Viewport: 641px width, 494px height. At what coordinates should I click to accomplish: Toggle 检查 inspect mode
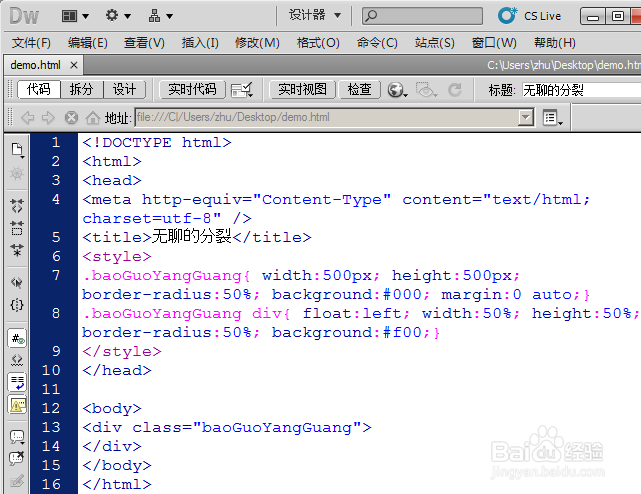359,89
